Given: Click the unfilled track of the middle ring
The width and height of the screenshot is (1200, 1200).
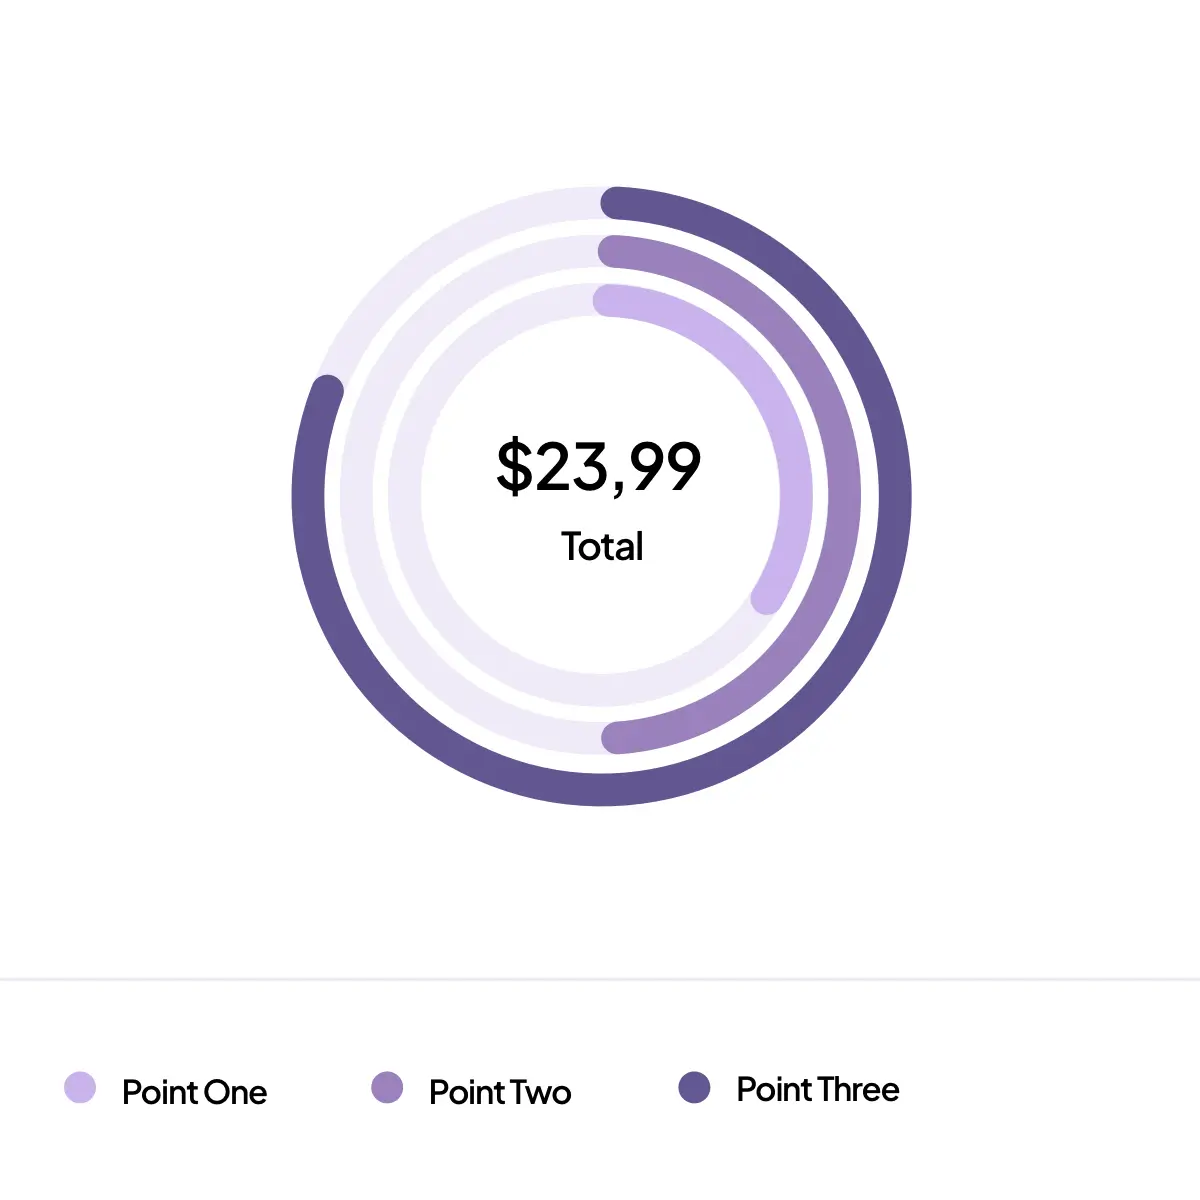Looking at the screenshot, I should click(x=357, y=495).
